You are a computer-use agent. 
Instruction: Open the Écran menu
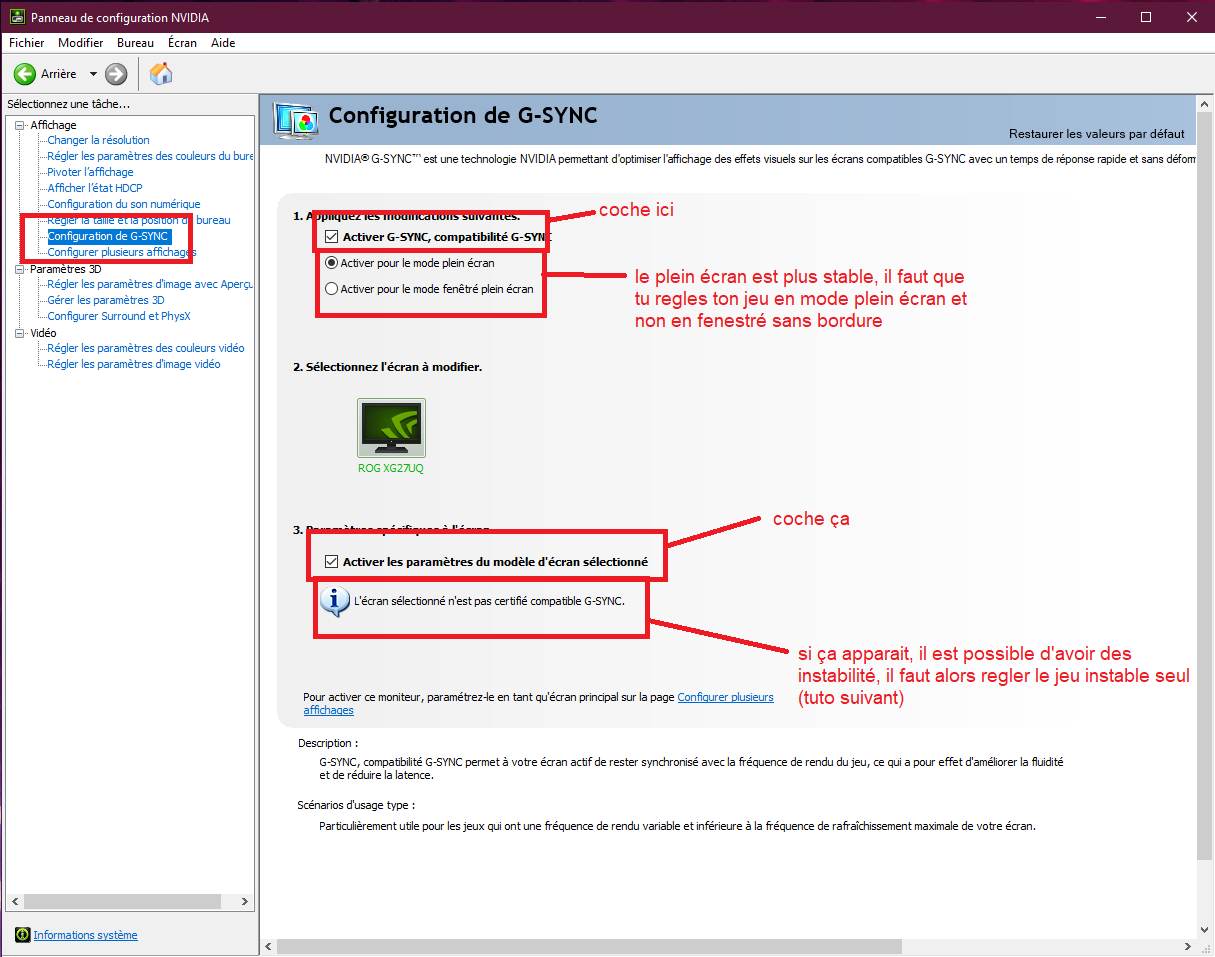point(182,43)
